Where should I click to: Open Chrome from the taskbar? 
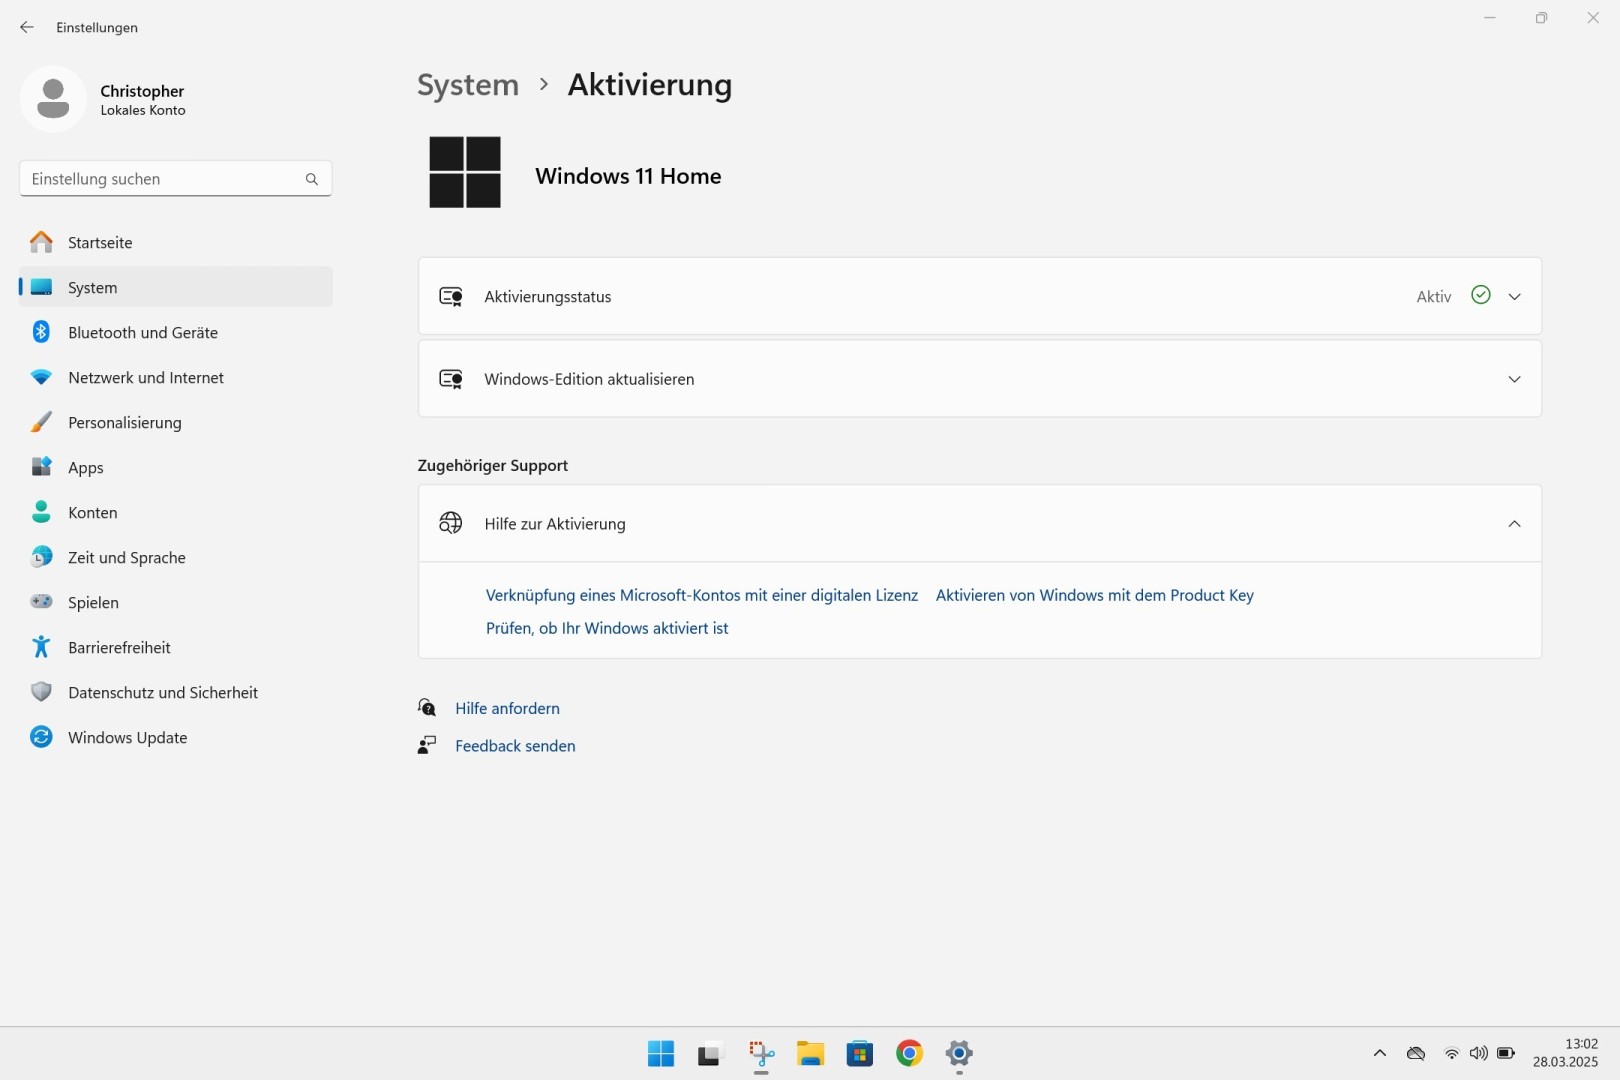(x=909, y=1053)
